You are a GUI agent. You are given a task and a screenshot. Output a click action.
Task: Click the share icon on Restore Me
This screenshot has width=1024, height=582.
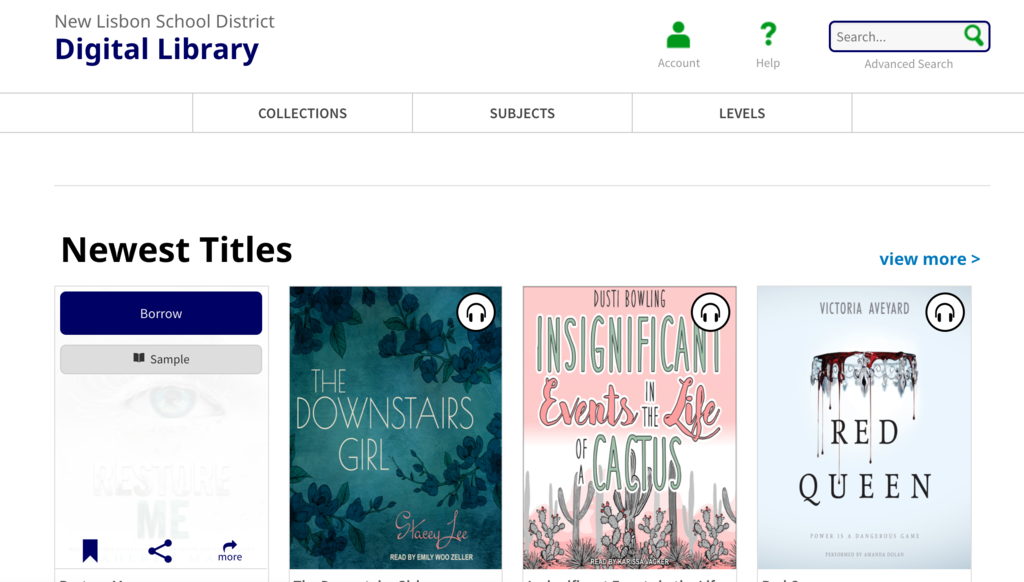pos(160,551)
